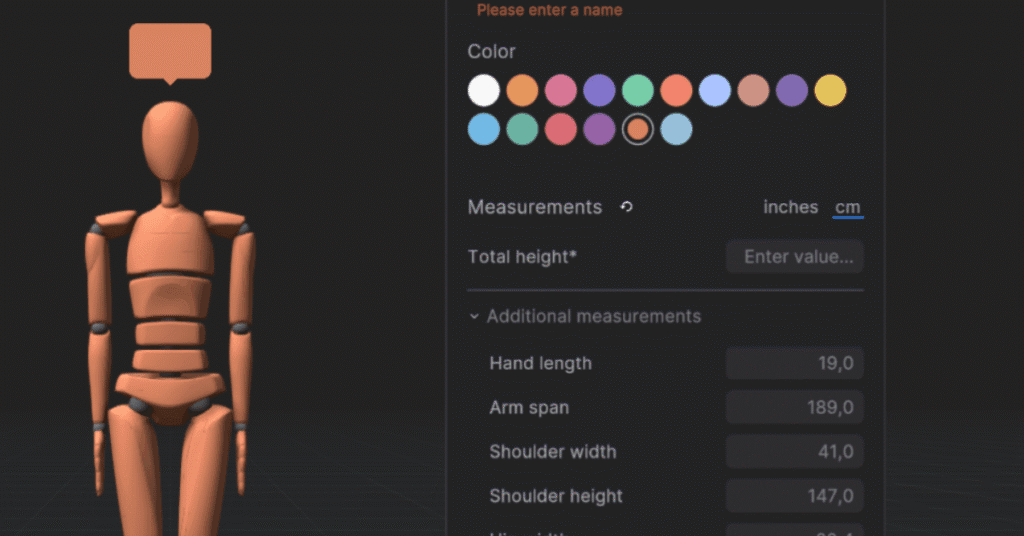Click the reset measurements icon
1024x536 pixels.
[626, 207]
